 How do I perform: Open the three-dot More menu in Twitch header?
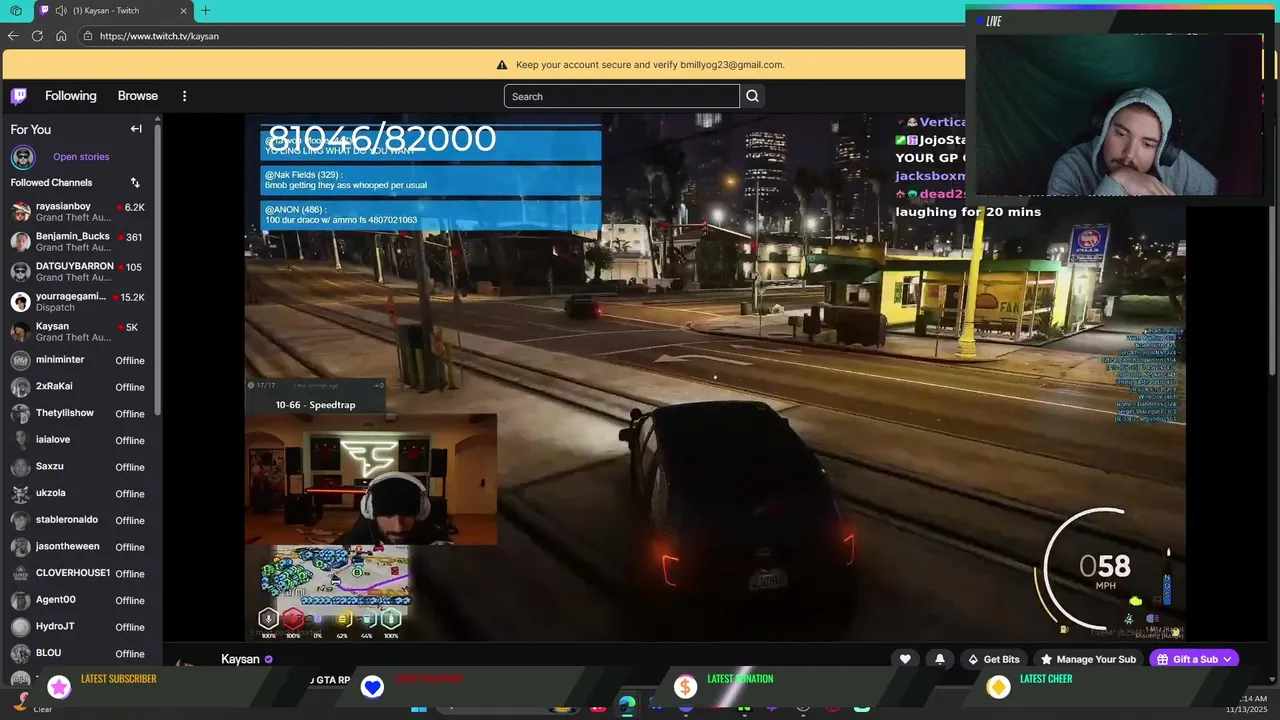(x=184, y=96)
